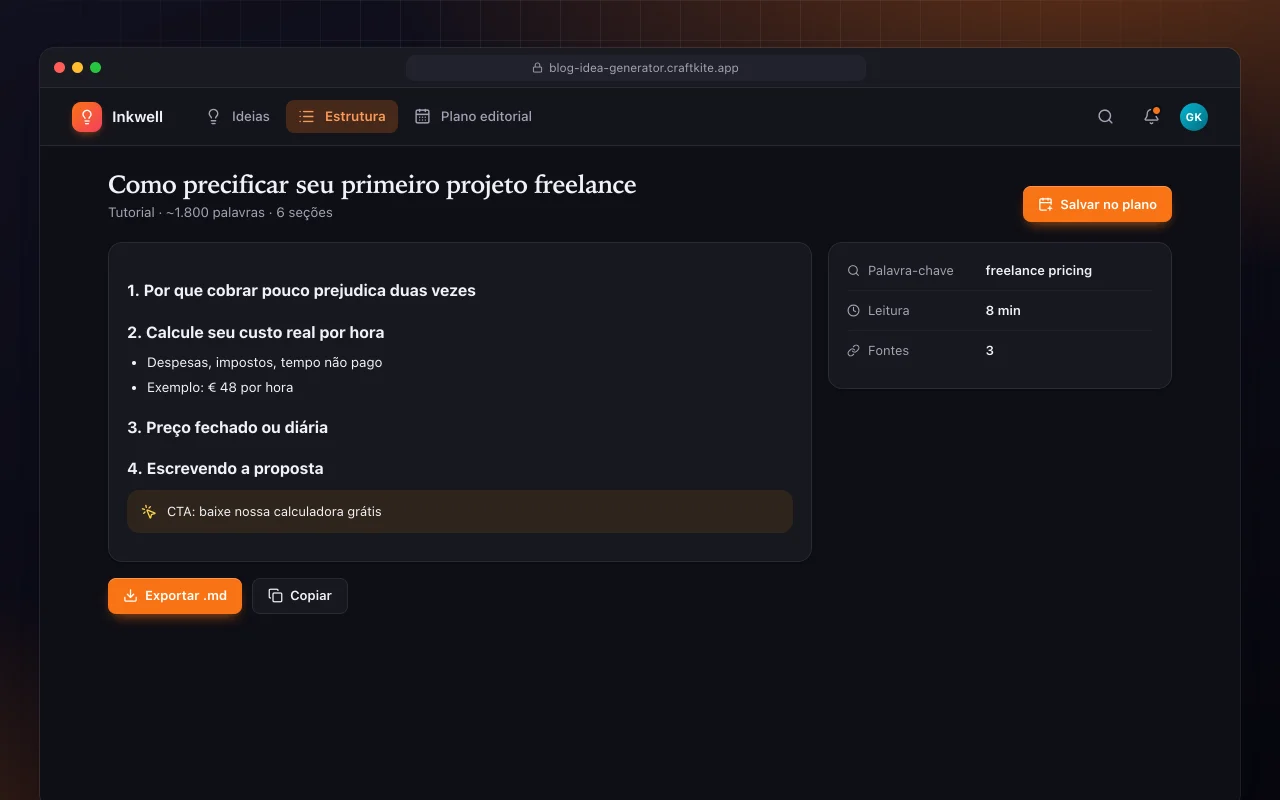Screen dimensions: 1280x800
Task: Click the clock icon beside Leitura
Action: 853,310
